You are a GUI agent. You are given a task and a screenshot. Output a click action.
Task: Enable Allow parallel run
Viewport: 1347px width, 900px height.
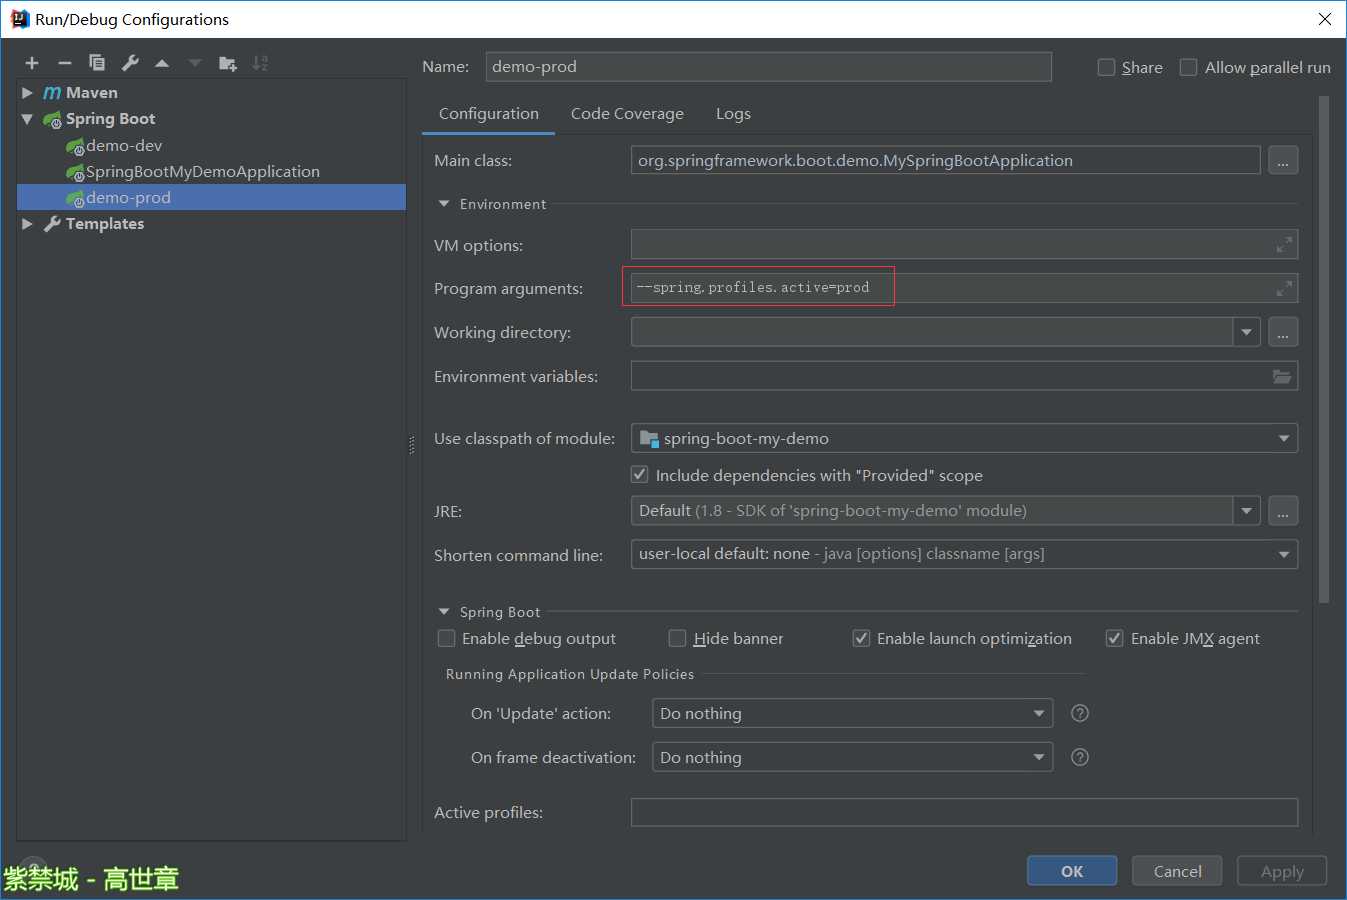[1189, 67]
